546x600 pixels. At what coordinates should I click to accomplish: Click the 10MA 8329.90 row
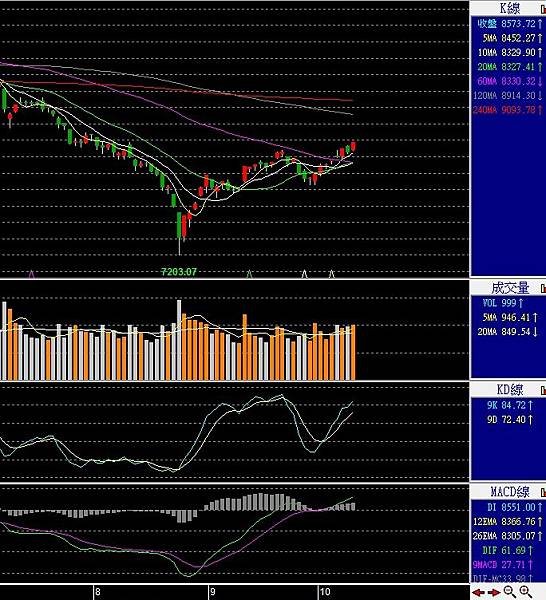tap(510, 52)
